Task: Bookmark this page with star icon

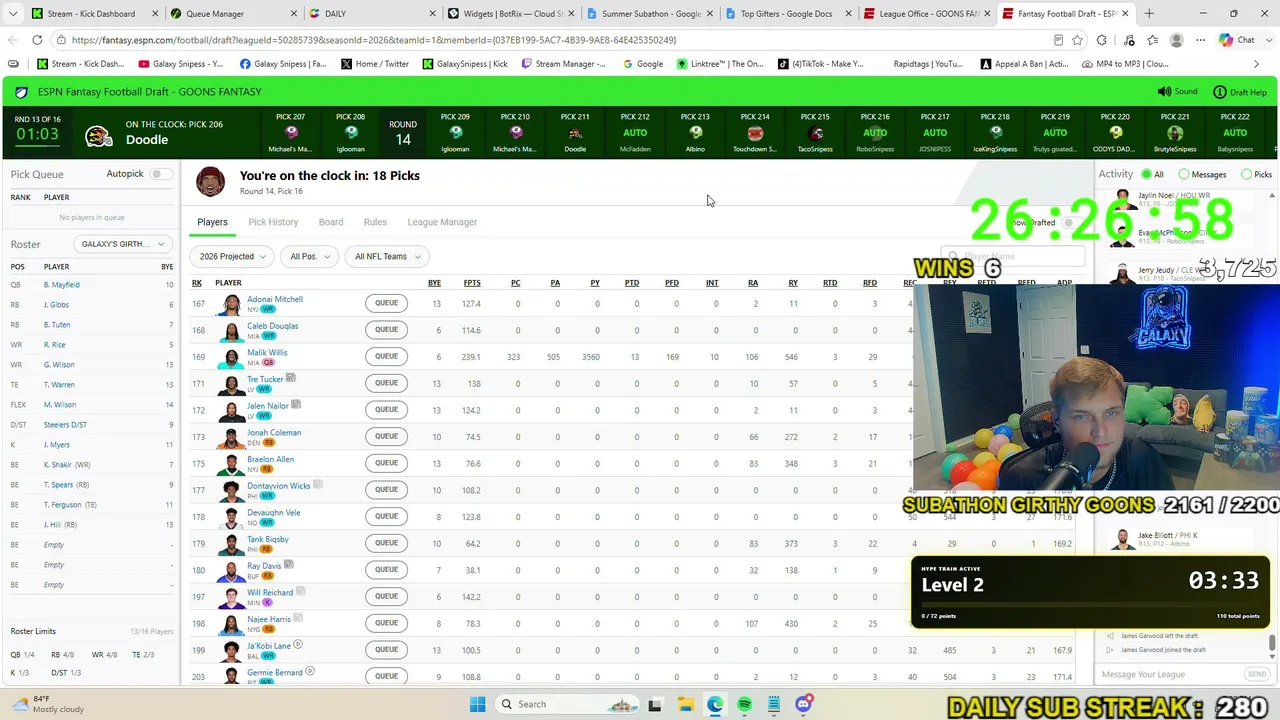Action: [1077, 40]
